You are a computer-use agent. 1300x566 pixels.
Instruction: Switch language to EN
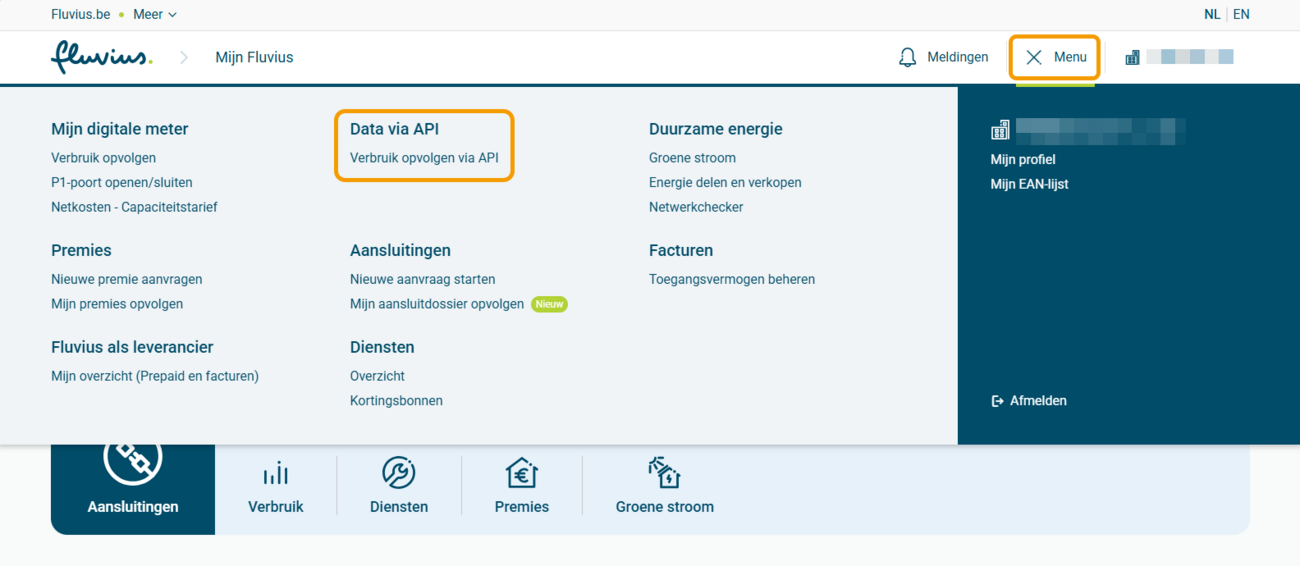1241,15
